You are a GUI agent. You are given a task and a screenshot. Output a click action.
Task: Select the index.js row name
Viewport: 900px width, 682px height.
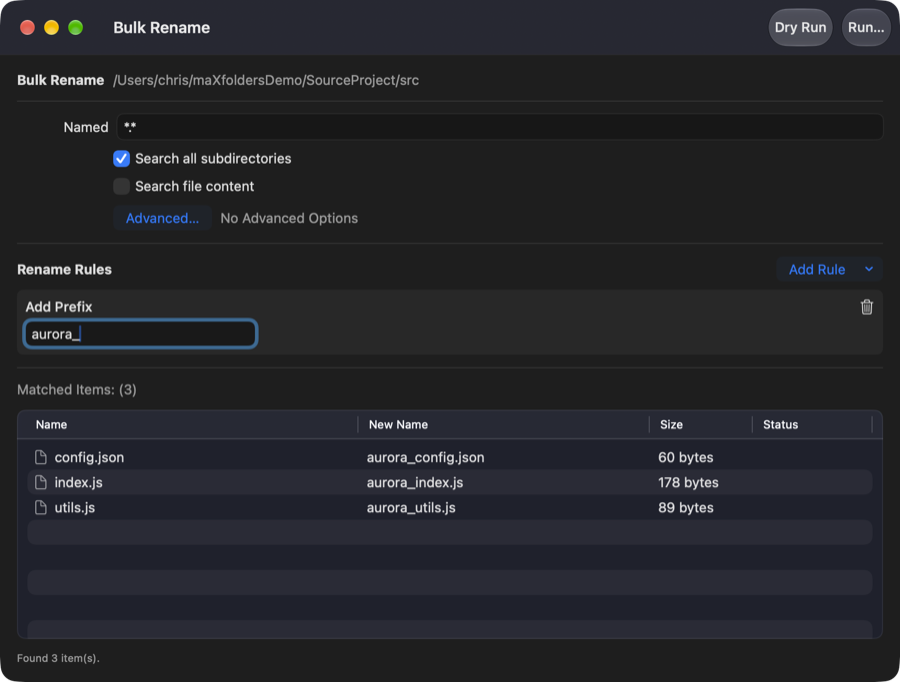click(x=79, y=483)
